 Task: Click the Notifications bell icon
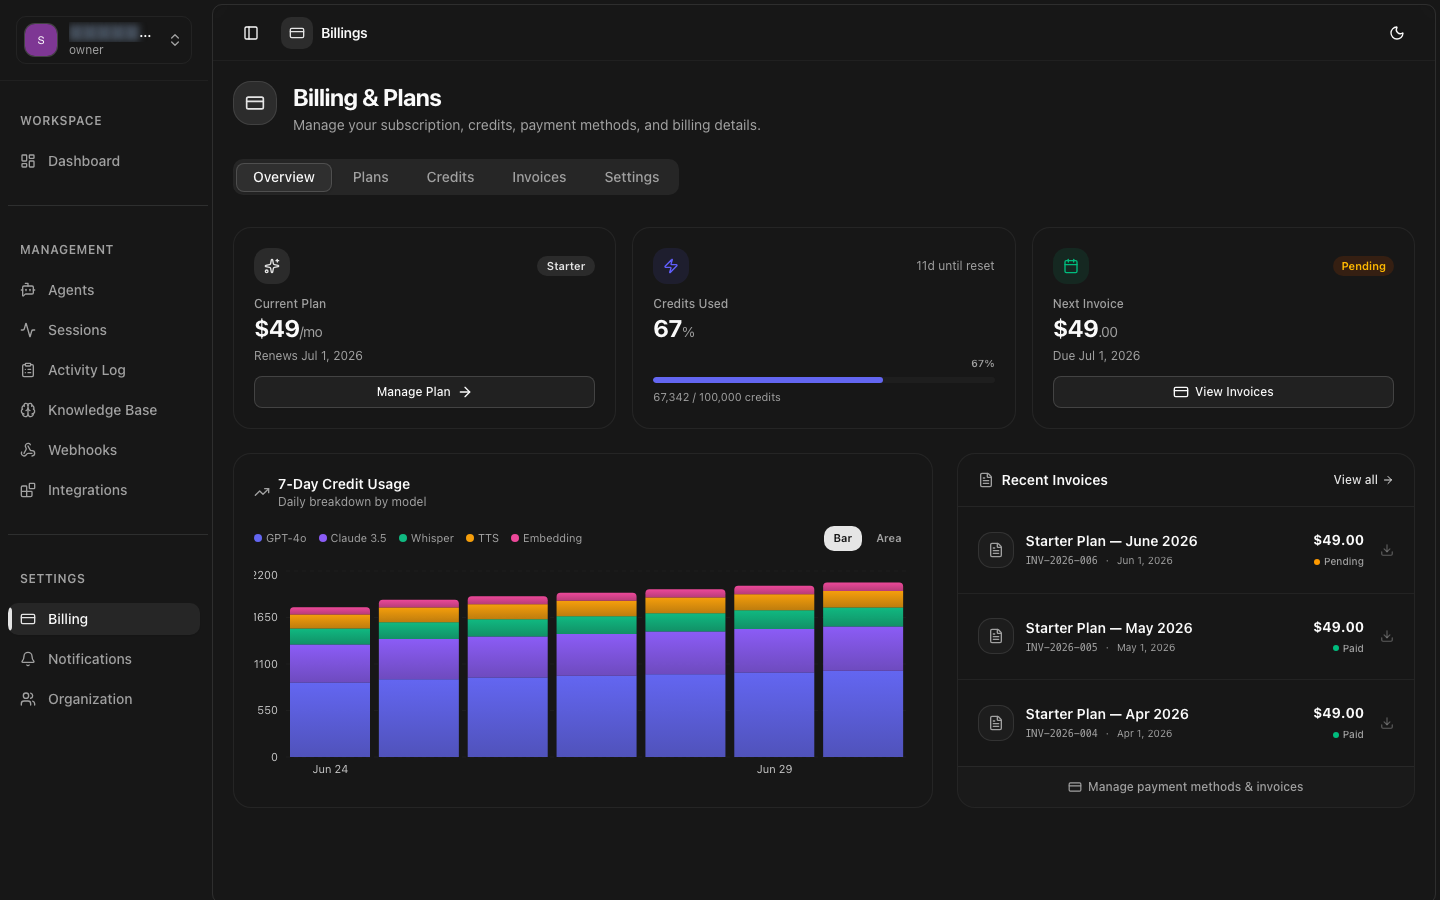[x=28, y=659]
